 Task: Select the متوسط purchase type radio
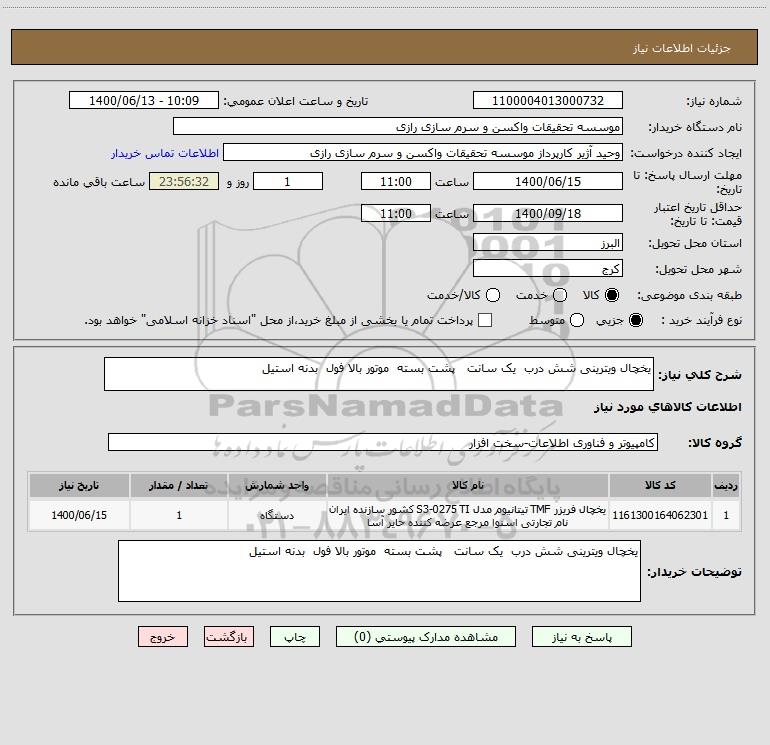tap(577, 320)
